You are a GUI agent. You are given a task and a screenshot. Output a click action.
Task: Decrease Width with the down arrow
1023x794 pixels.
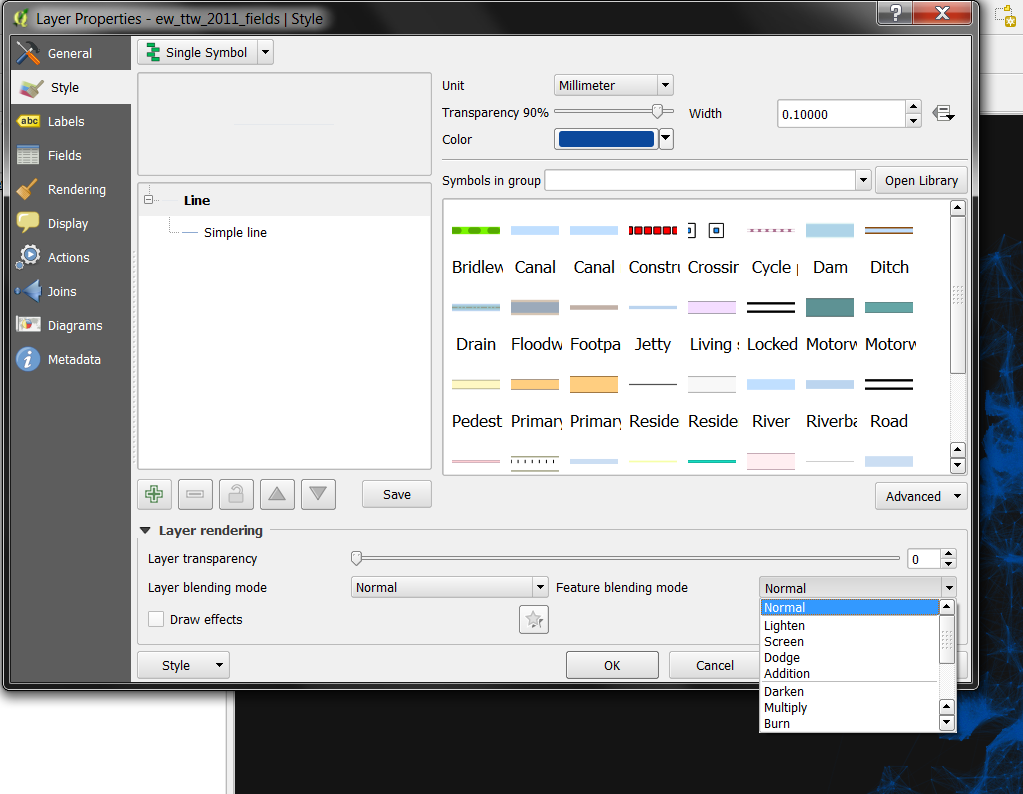coord(913,121)
